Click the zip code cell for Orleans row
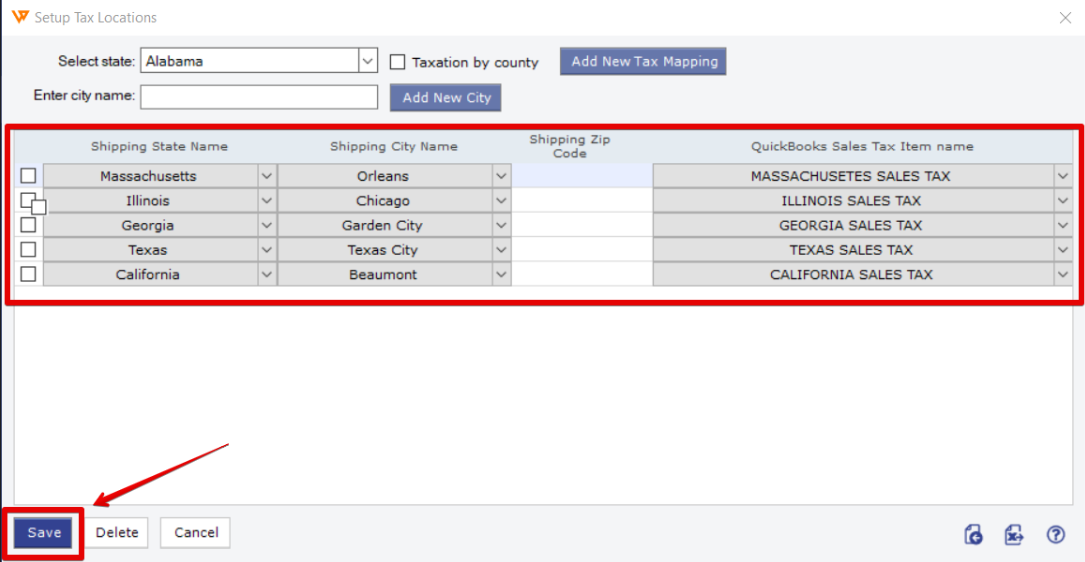This screenshot has height=562, width=1085. [582, 176]
